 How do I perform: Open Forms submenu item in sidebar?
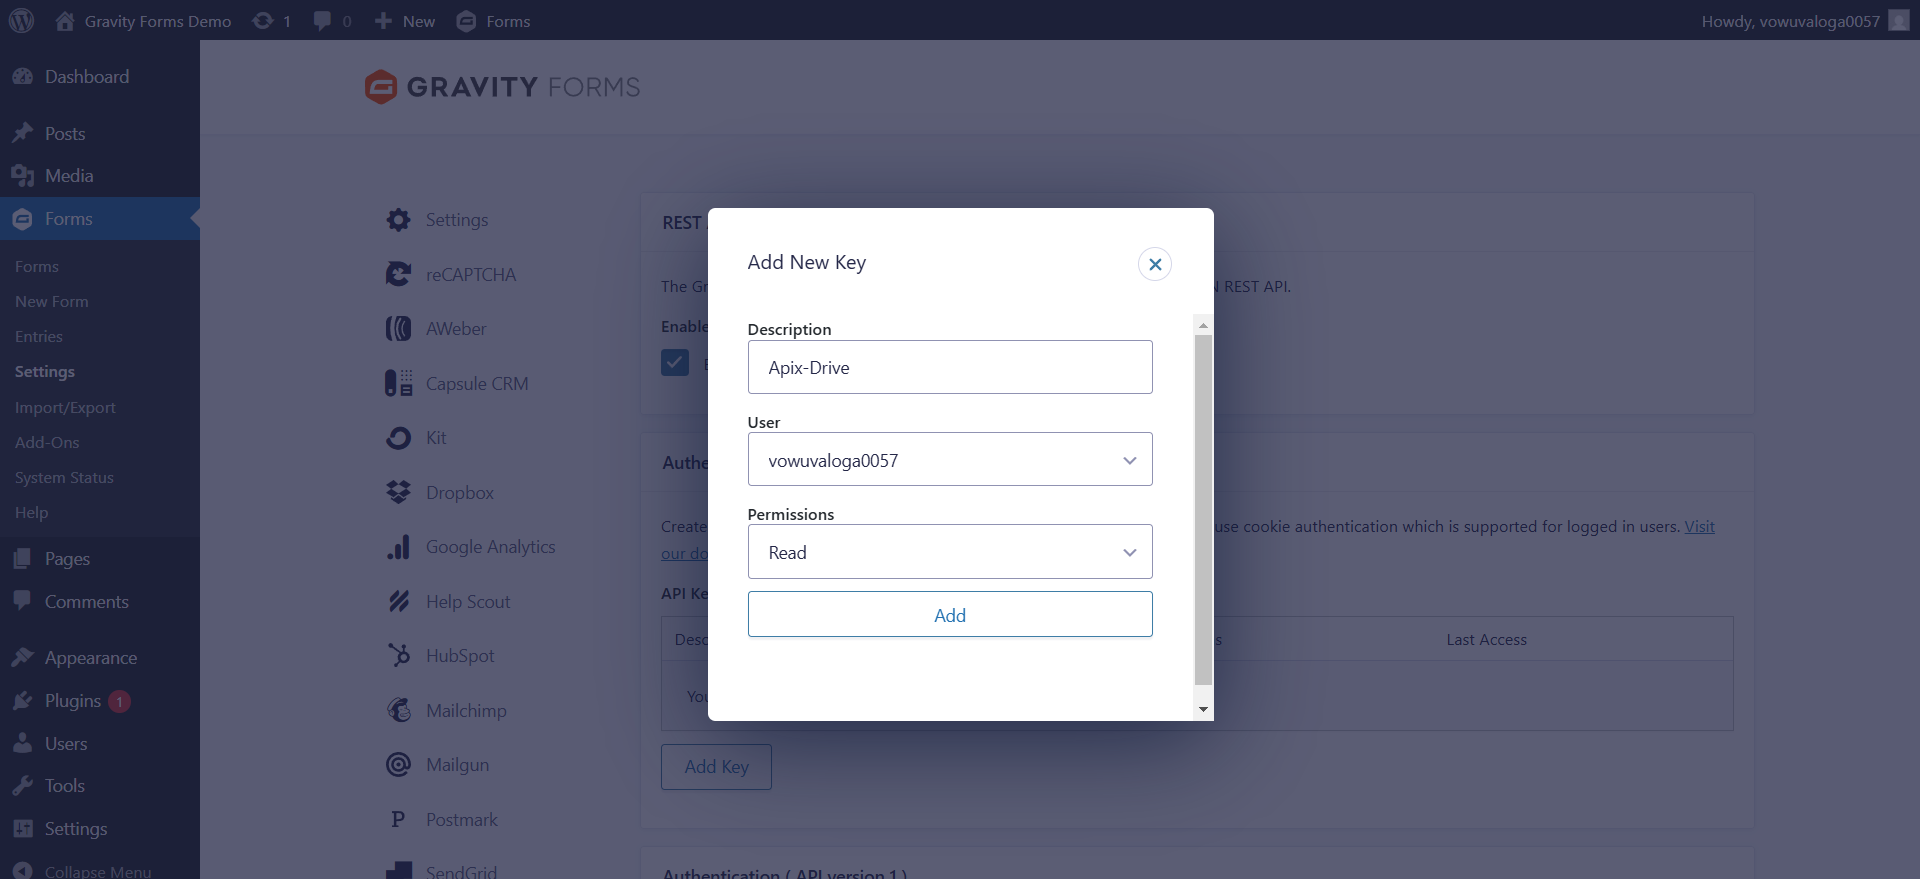pyautogui.click(x=37, y=267)
